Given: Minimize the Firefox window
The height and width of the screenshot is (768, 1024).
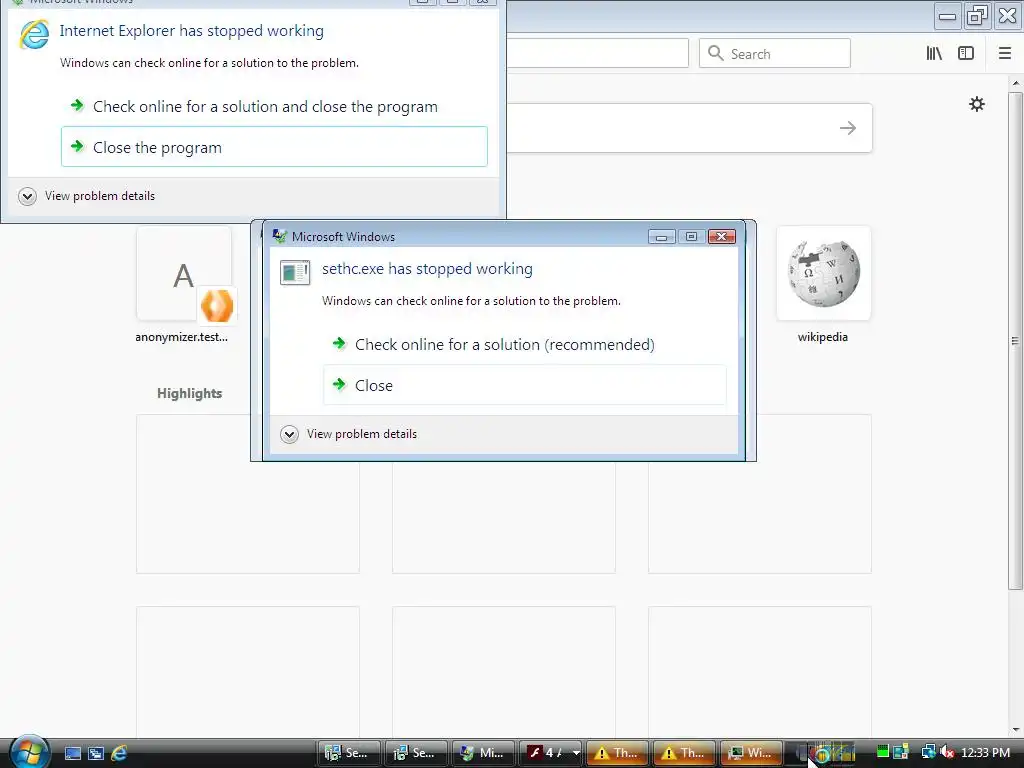Looking at the screenshot, I should 947,16.
